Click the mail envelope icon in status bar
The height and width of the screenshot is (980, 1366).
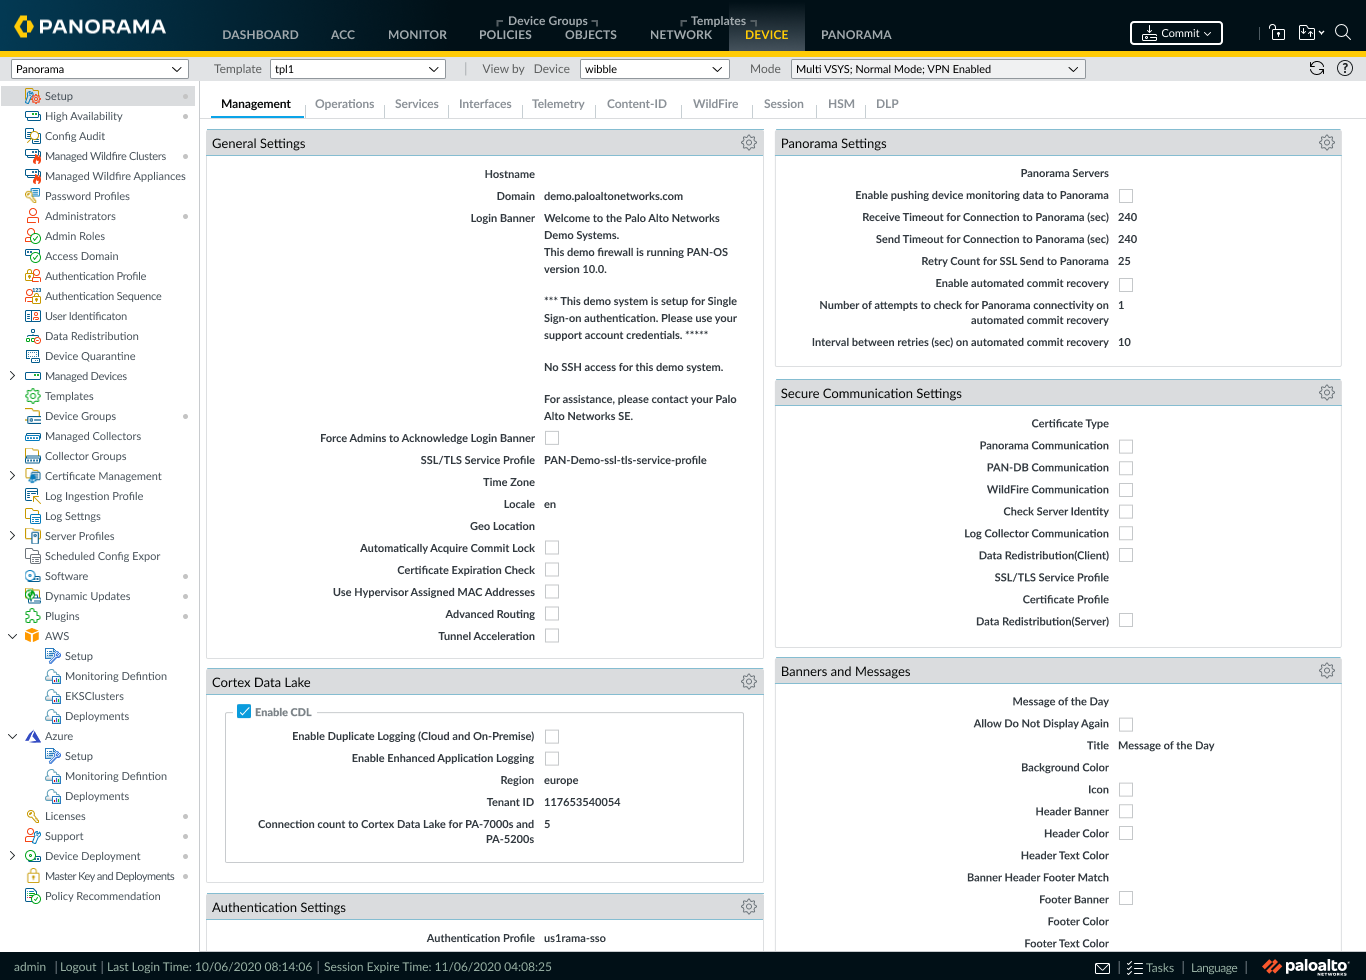point(1102,968)
